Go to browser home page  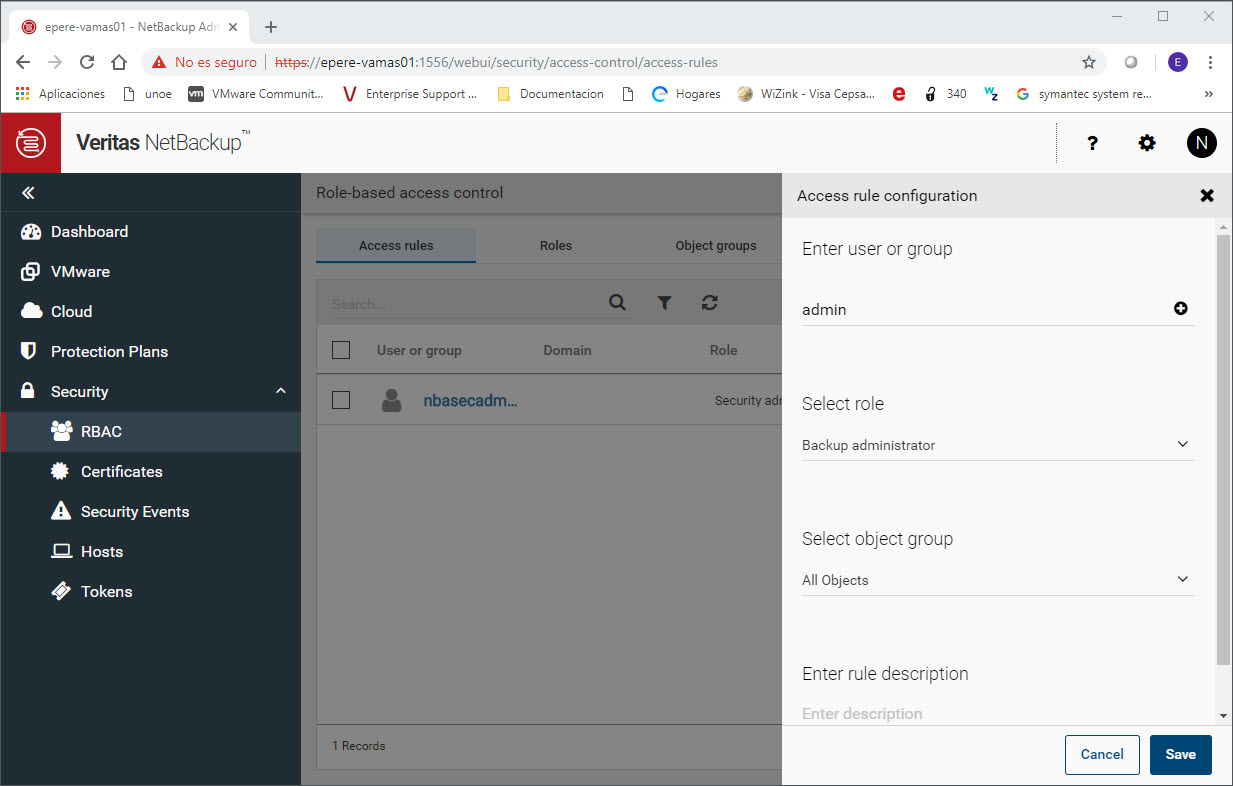click(x=119, y=62)
